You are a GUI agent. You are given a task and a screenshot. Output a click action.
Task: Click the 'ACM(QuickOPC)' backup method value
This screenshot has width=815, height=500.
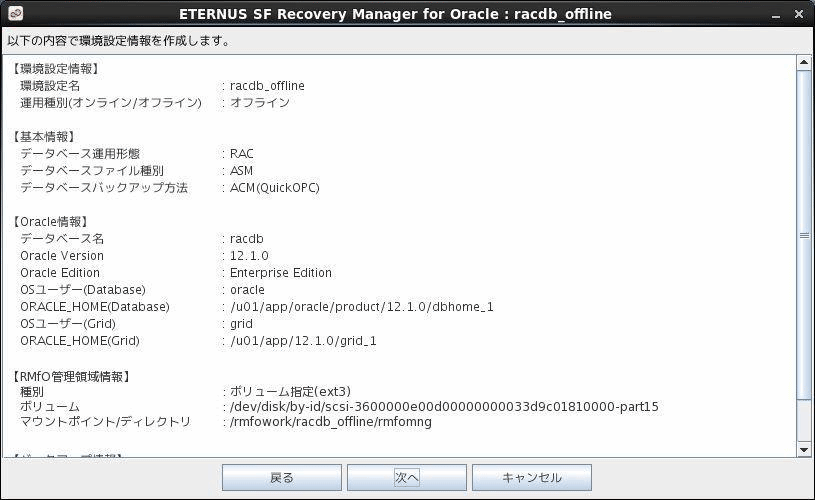274,188
